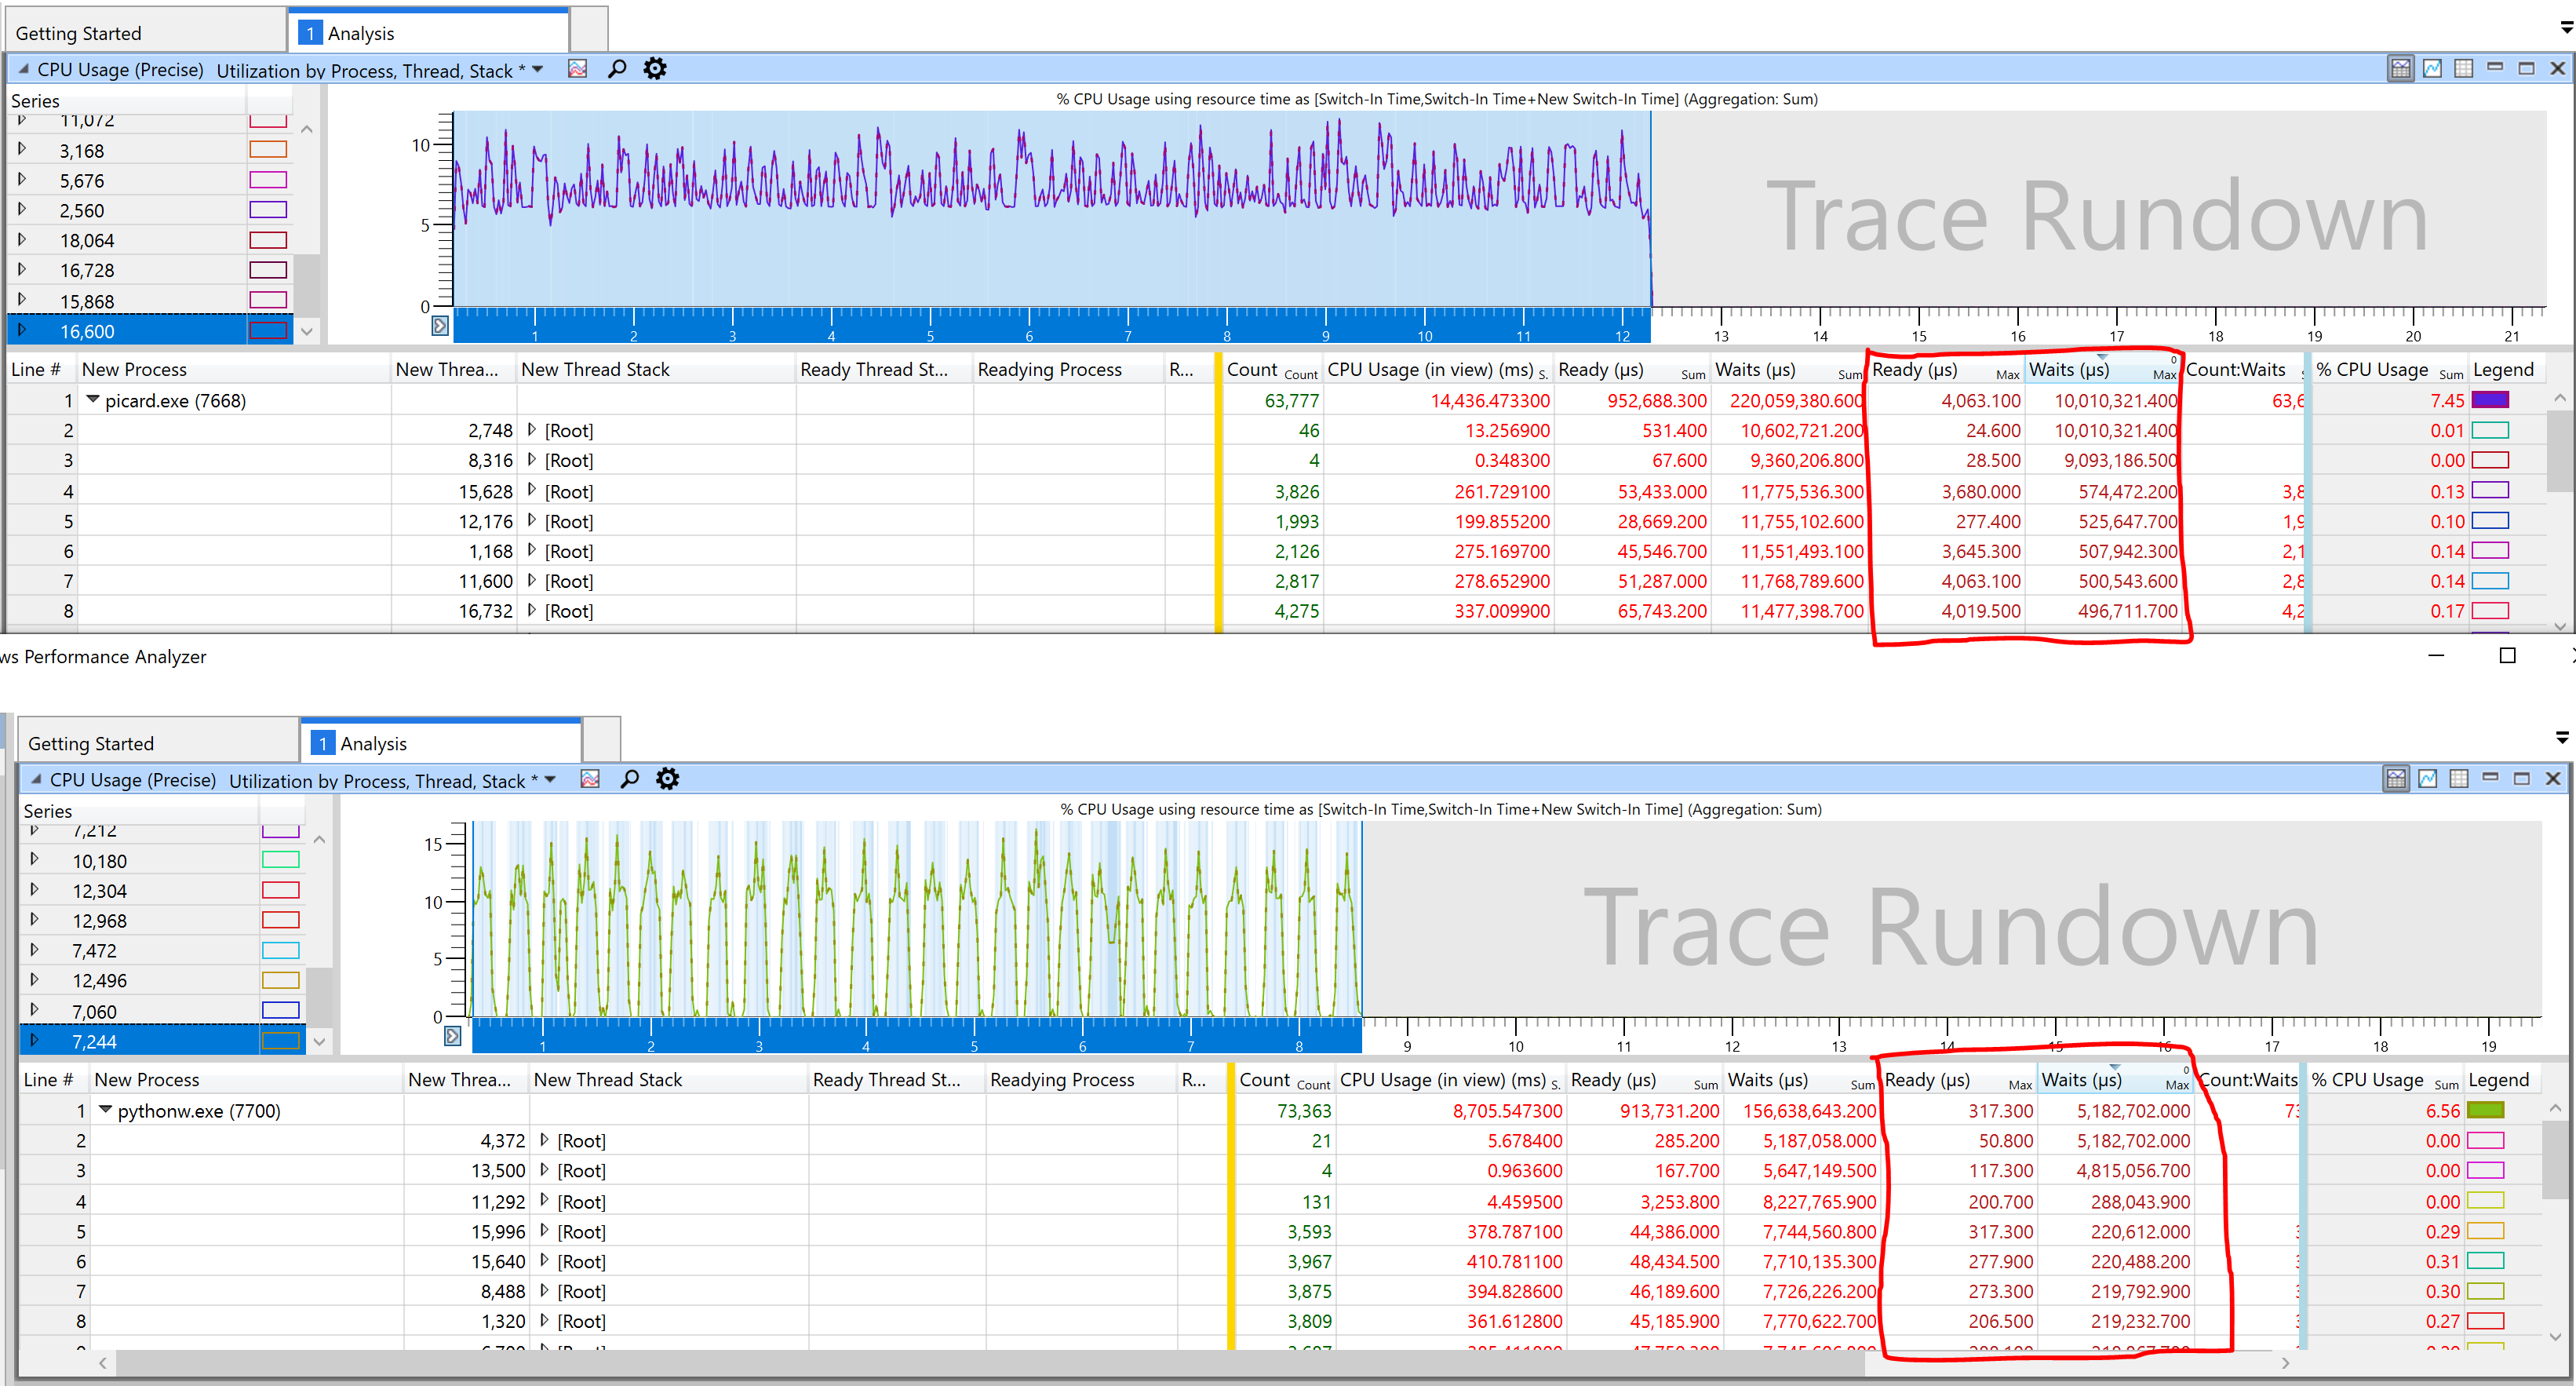Switch to Getting Started tab in pythonw.exe window
Image resolution: width=2576 pixels, height=1386 pixels.
[x=159, y=742]
